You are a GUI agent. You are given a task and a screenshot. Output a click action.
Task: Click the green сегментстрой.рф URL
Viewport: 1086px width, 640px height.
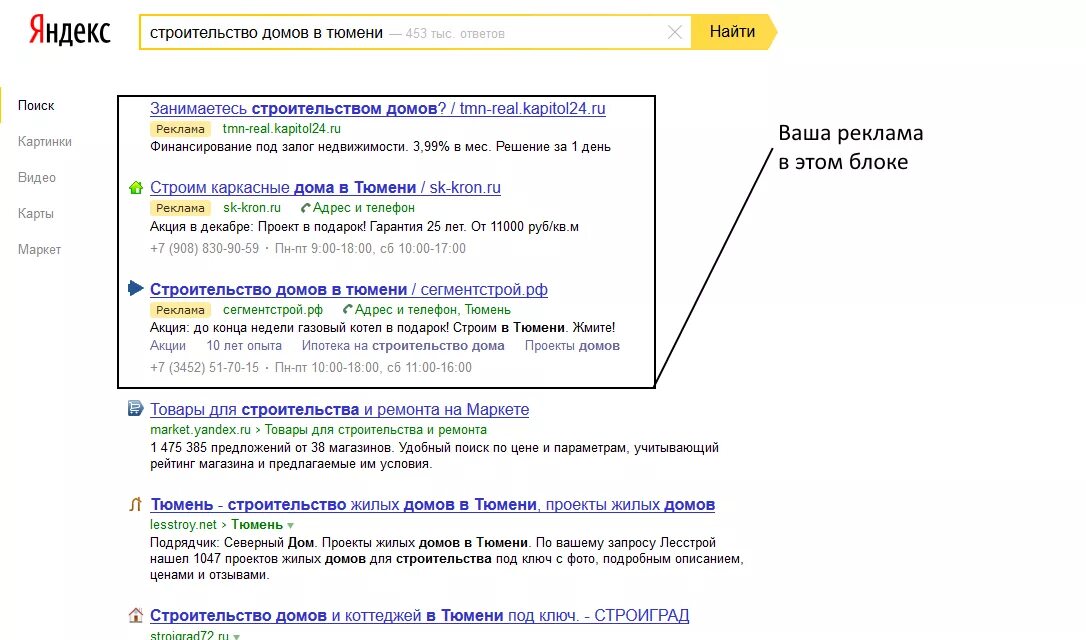tap(273, 310)
